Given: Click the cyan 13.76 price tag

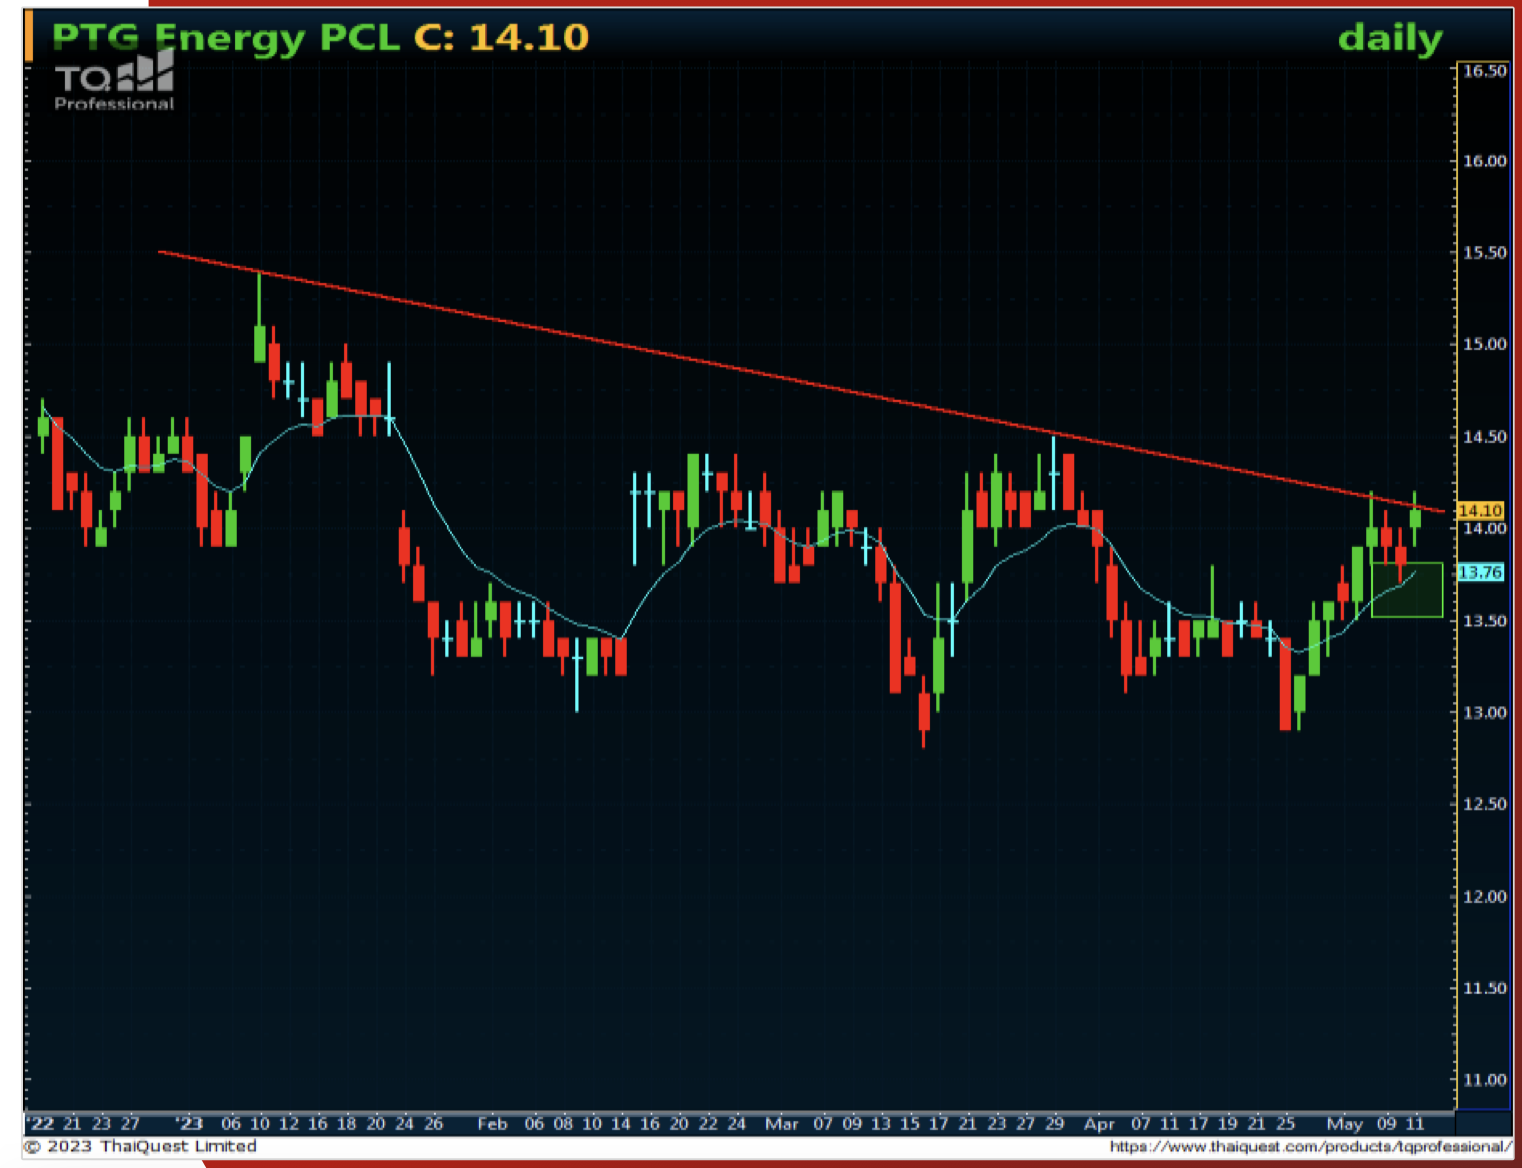Looking at the screenshot, I should (x=1480, y=572).
